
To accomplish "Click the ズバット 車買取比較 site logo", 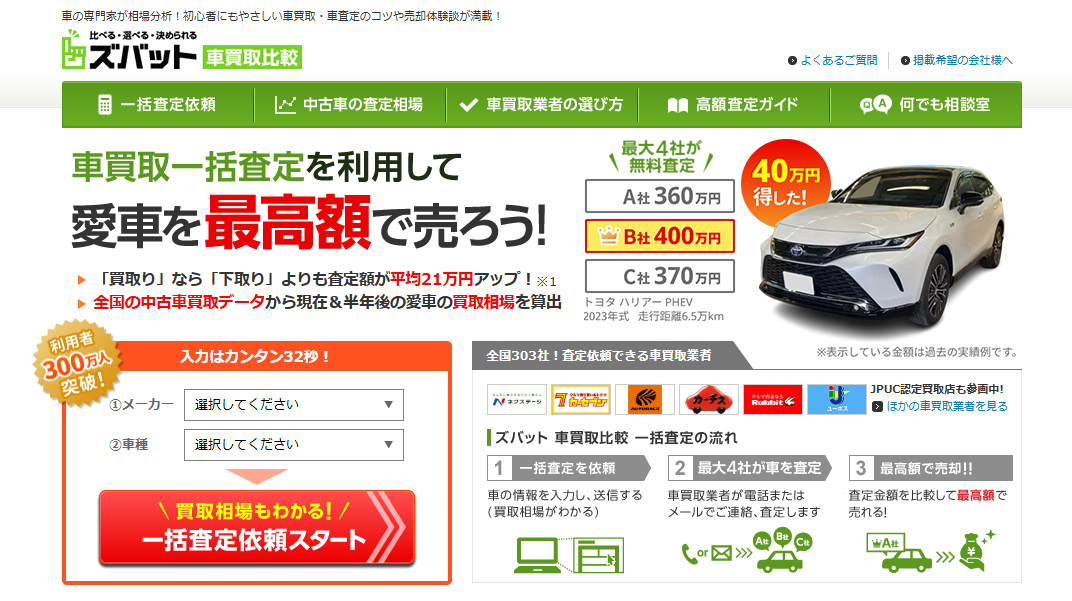I will 182,49.
